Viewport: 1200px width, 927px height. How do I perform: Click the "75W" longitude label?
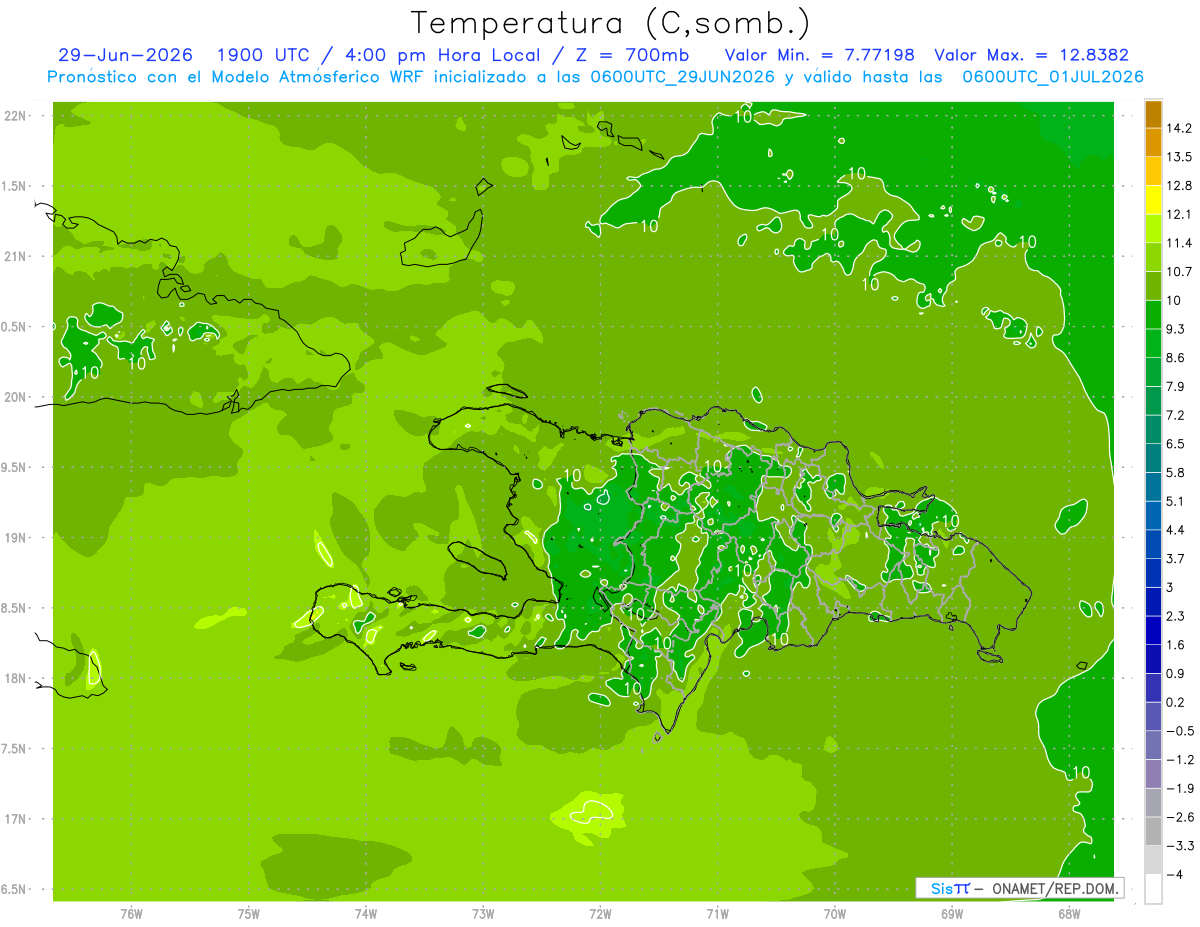pos(249,913)
